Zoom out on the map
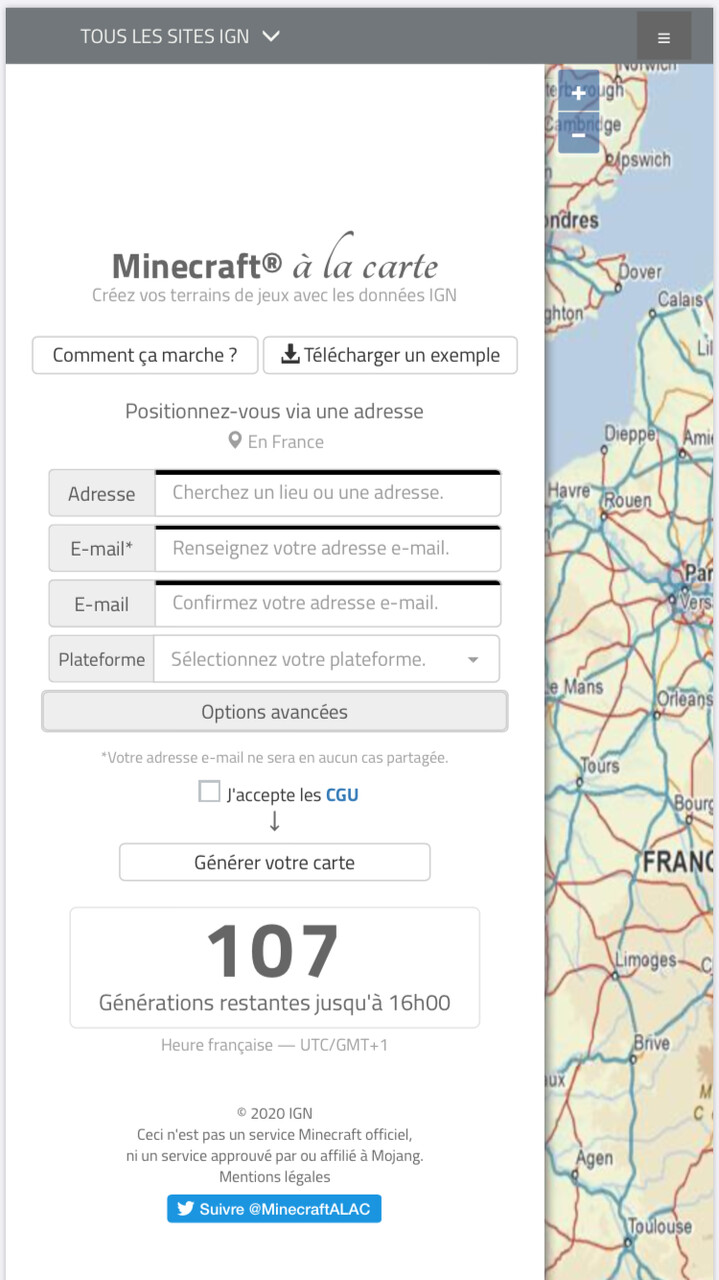 [578, 134]
